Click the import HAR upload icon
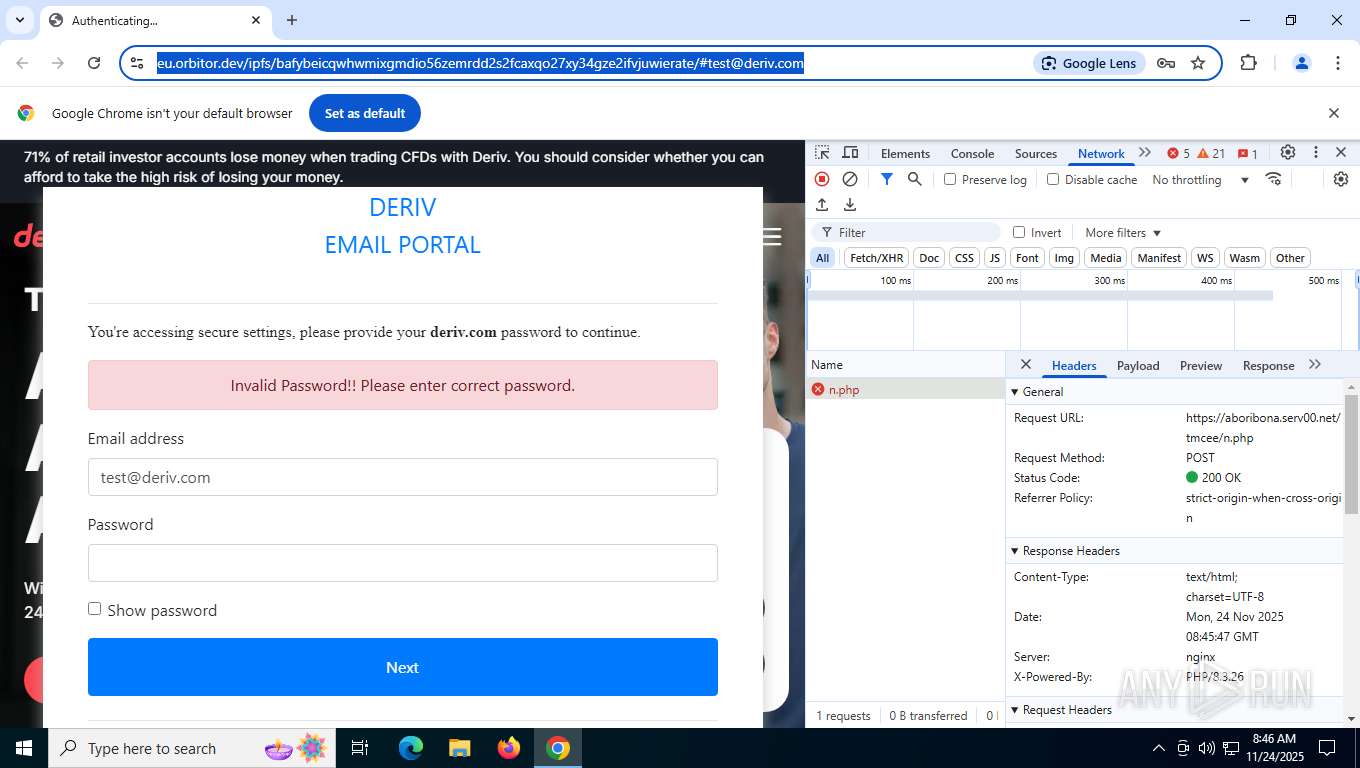 coord(822,205)
